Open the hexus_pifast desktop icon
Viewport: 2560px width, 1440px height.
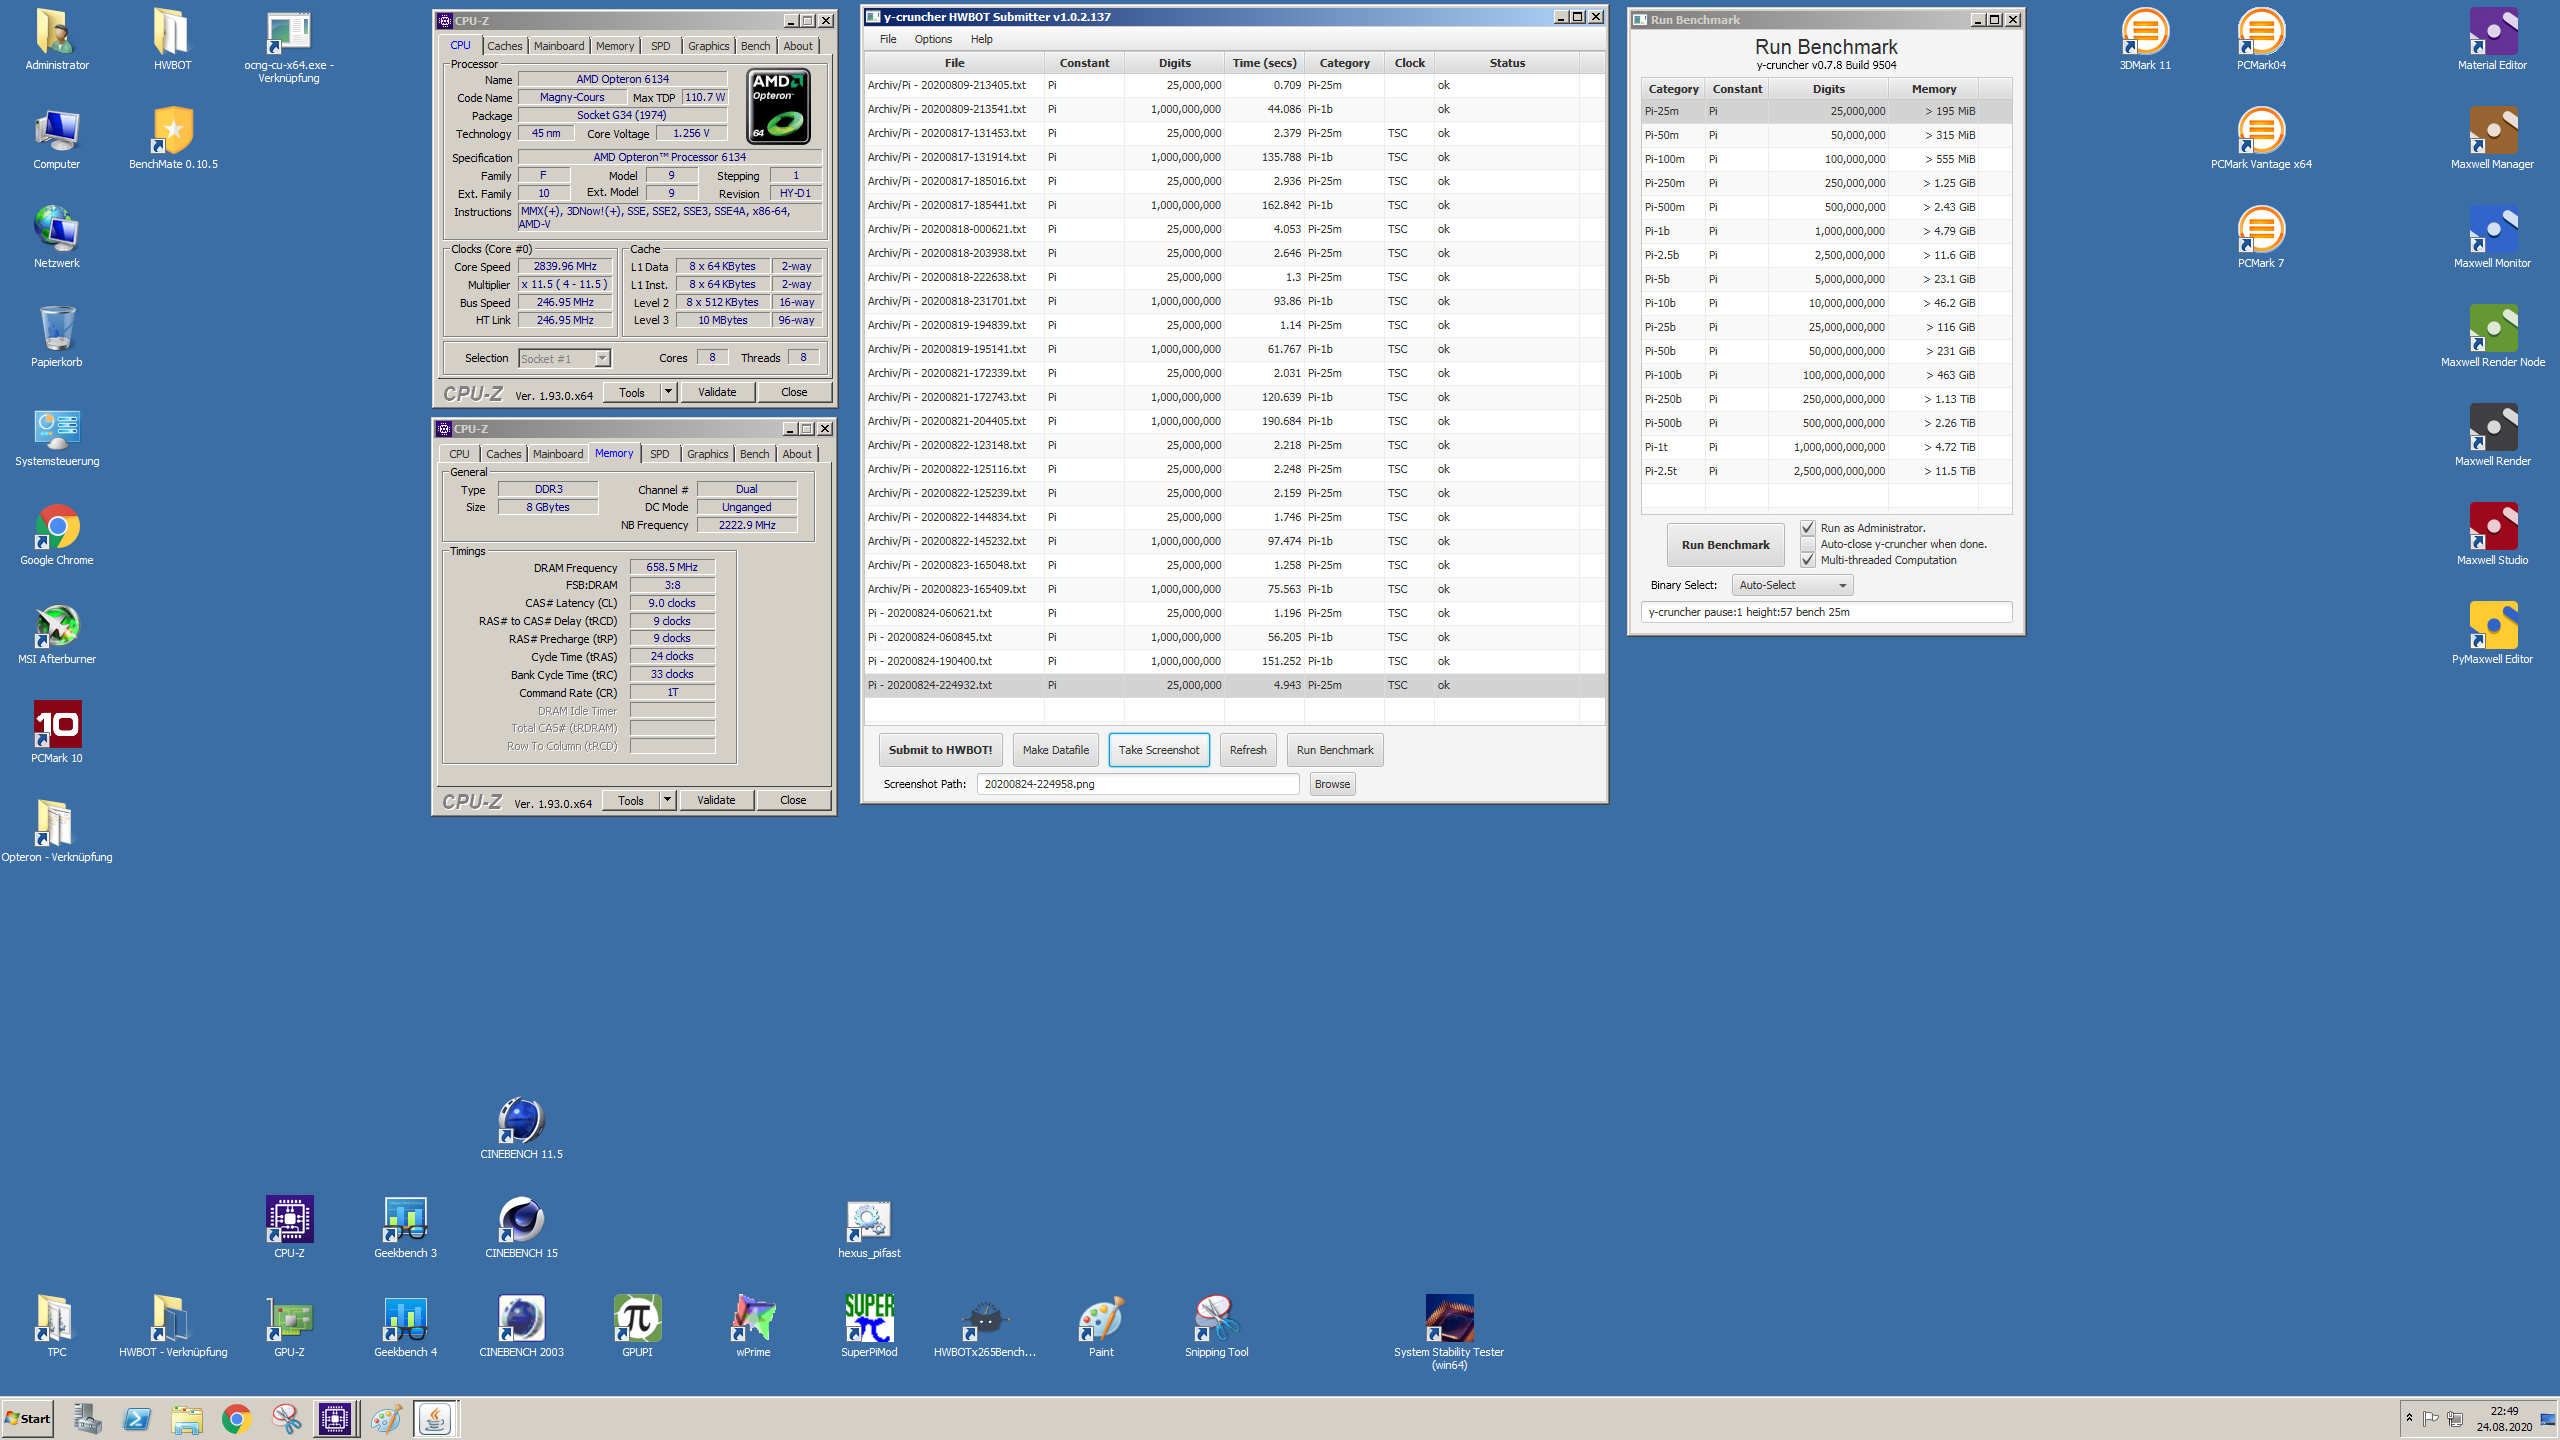coord(869,1227)
